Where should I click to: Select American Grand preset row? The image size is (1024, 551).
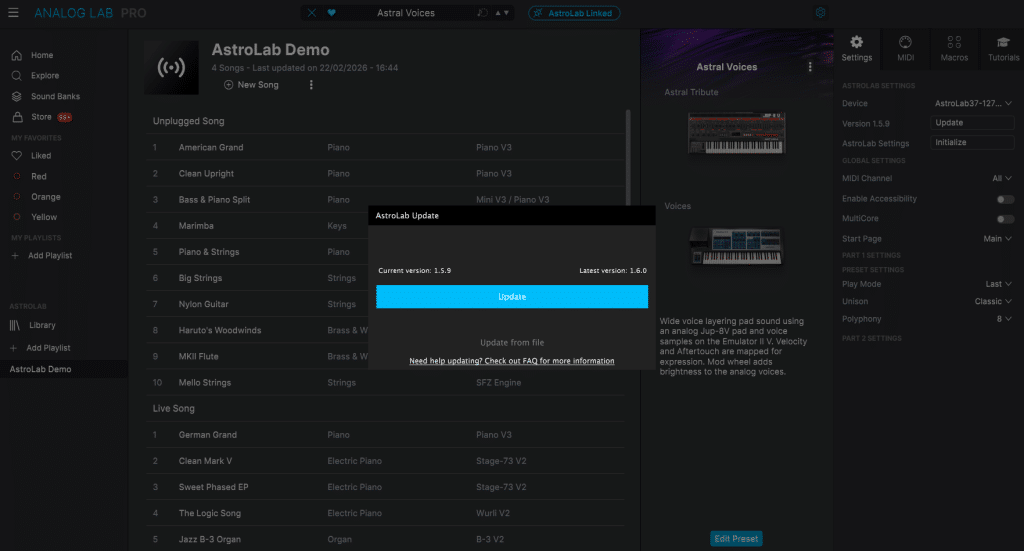pos(385,148)
